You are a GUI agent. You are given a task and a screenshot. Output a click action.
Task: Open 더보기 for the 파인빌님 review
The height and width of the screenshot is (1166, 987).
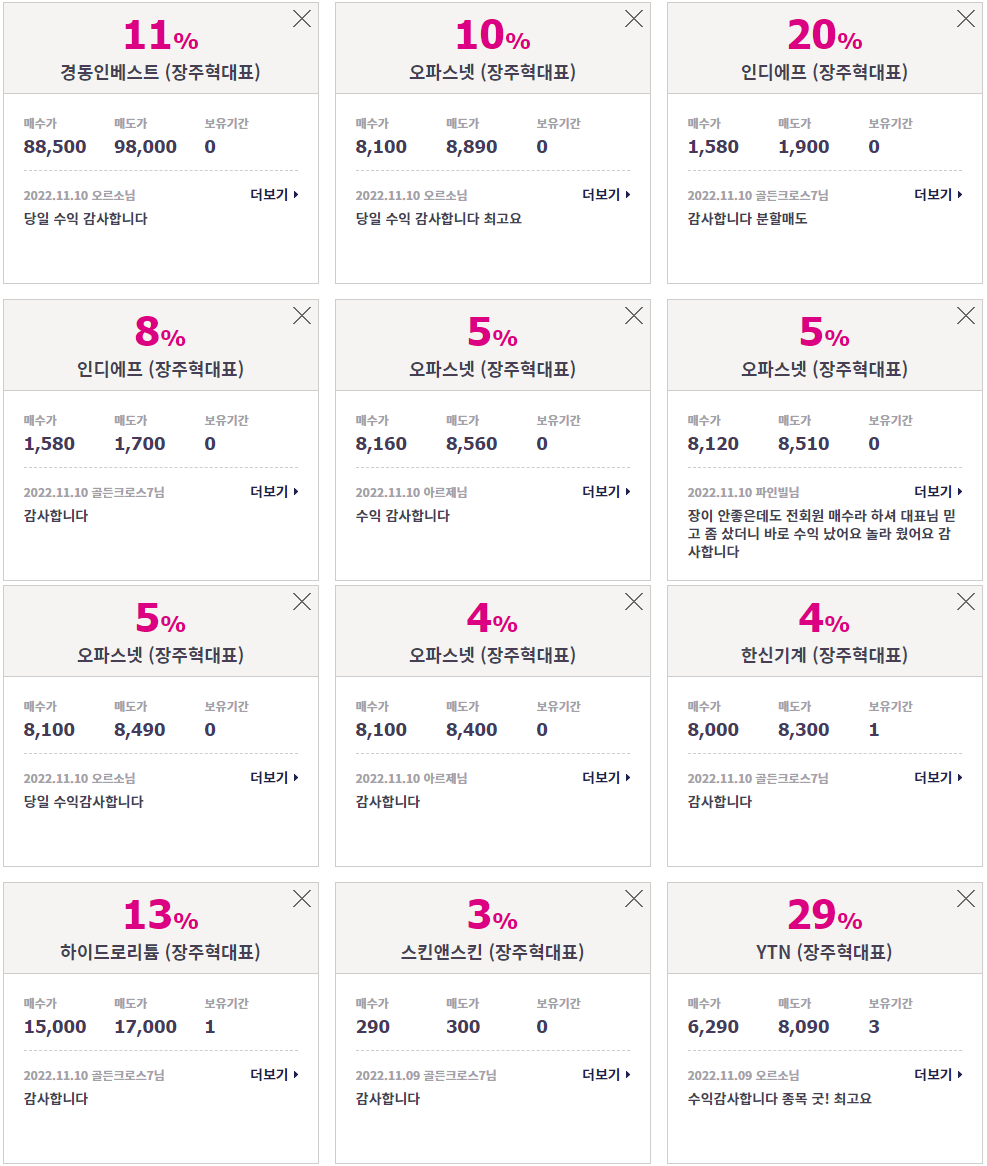938,492
